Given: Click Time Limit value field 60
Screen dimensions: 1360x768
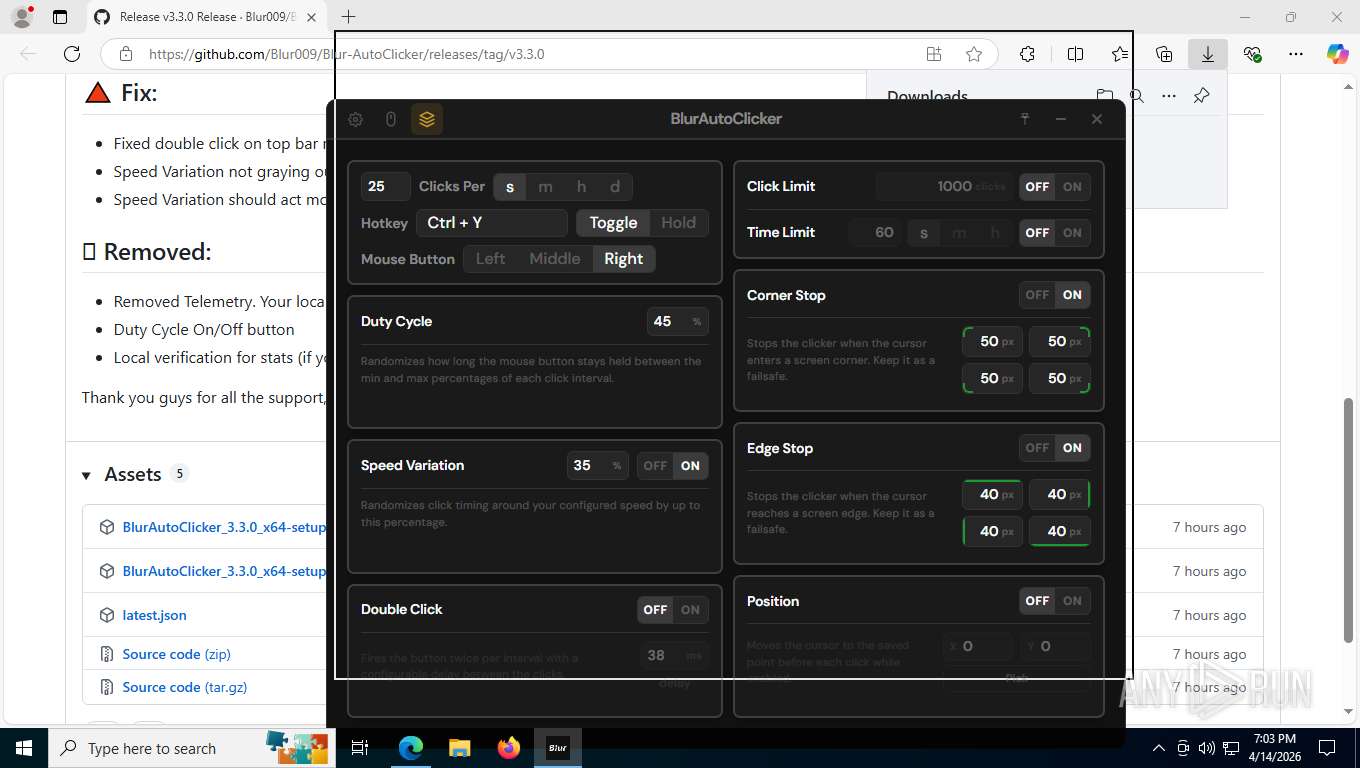Looking at the screenshot, I should [x=875, y=233].
